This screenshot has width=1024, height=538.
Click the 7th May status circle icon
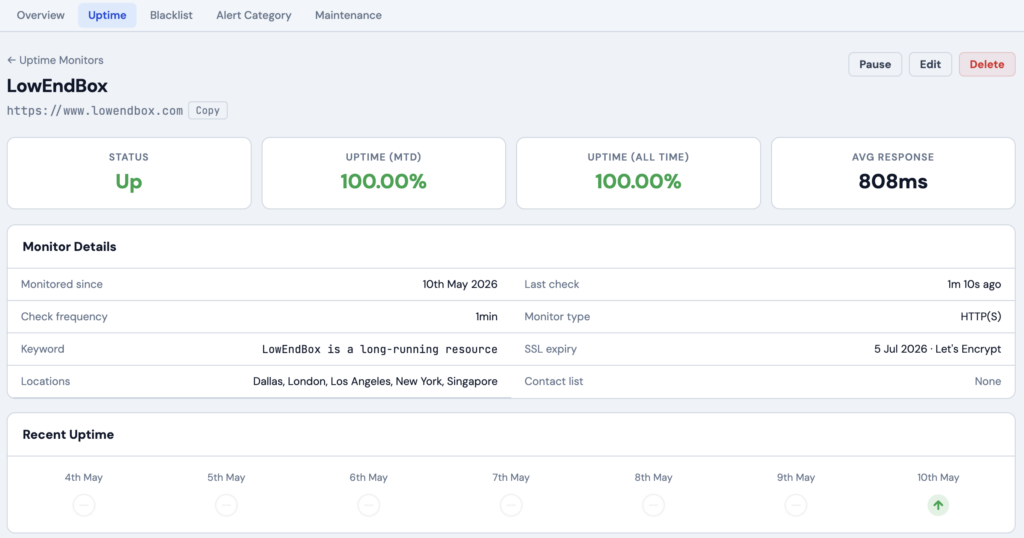[x=511, y=505]
